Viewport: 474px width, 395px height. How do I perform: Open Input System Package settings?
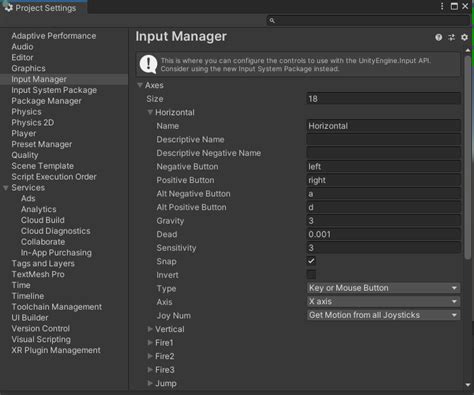tap(54, 90)
